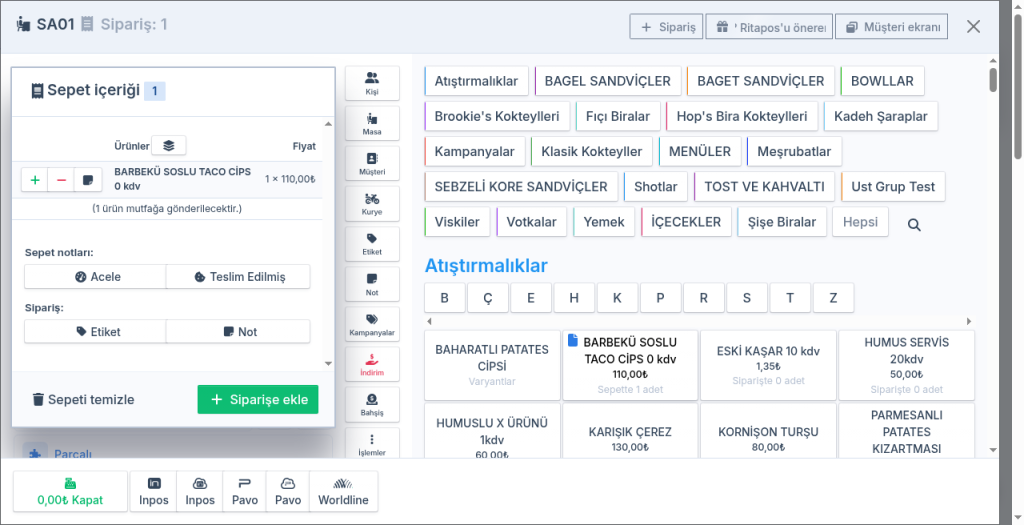Click the Ritapos'u öner gift button
The height and width of the screenshot is (525, 1024).
point(769,27)
